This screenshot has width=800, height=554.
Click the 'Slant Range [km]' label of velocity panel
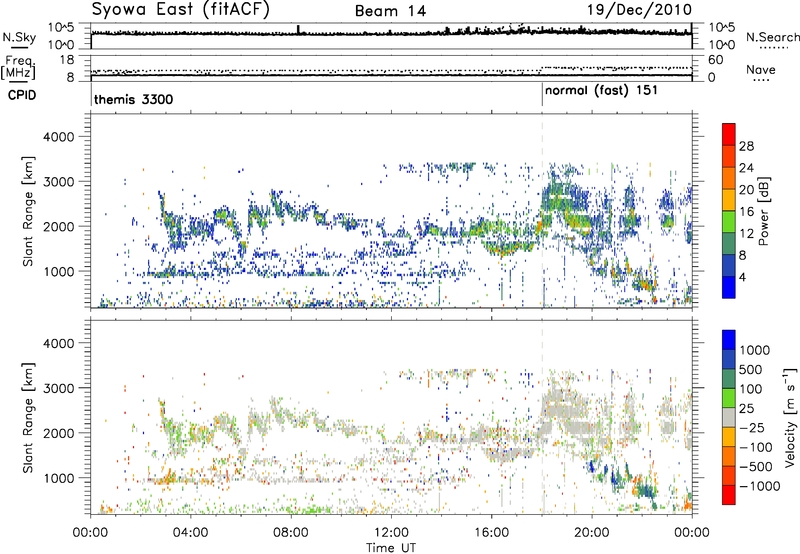pyautogui.click(x=28, y=417)
